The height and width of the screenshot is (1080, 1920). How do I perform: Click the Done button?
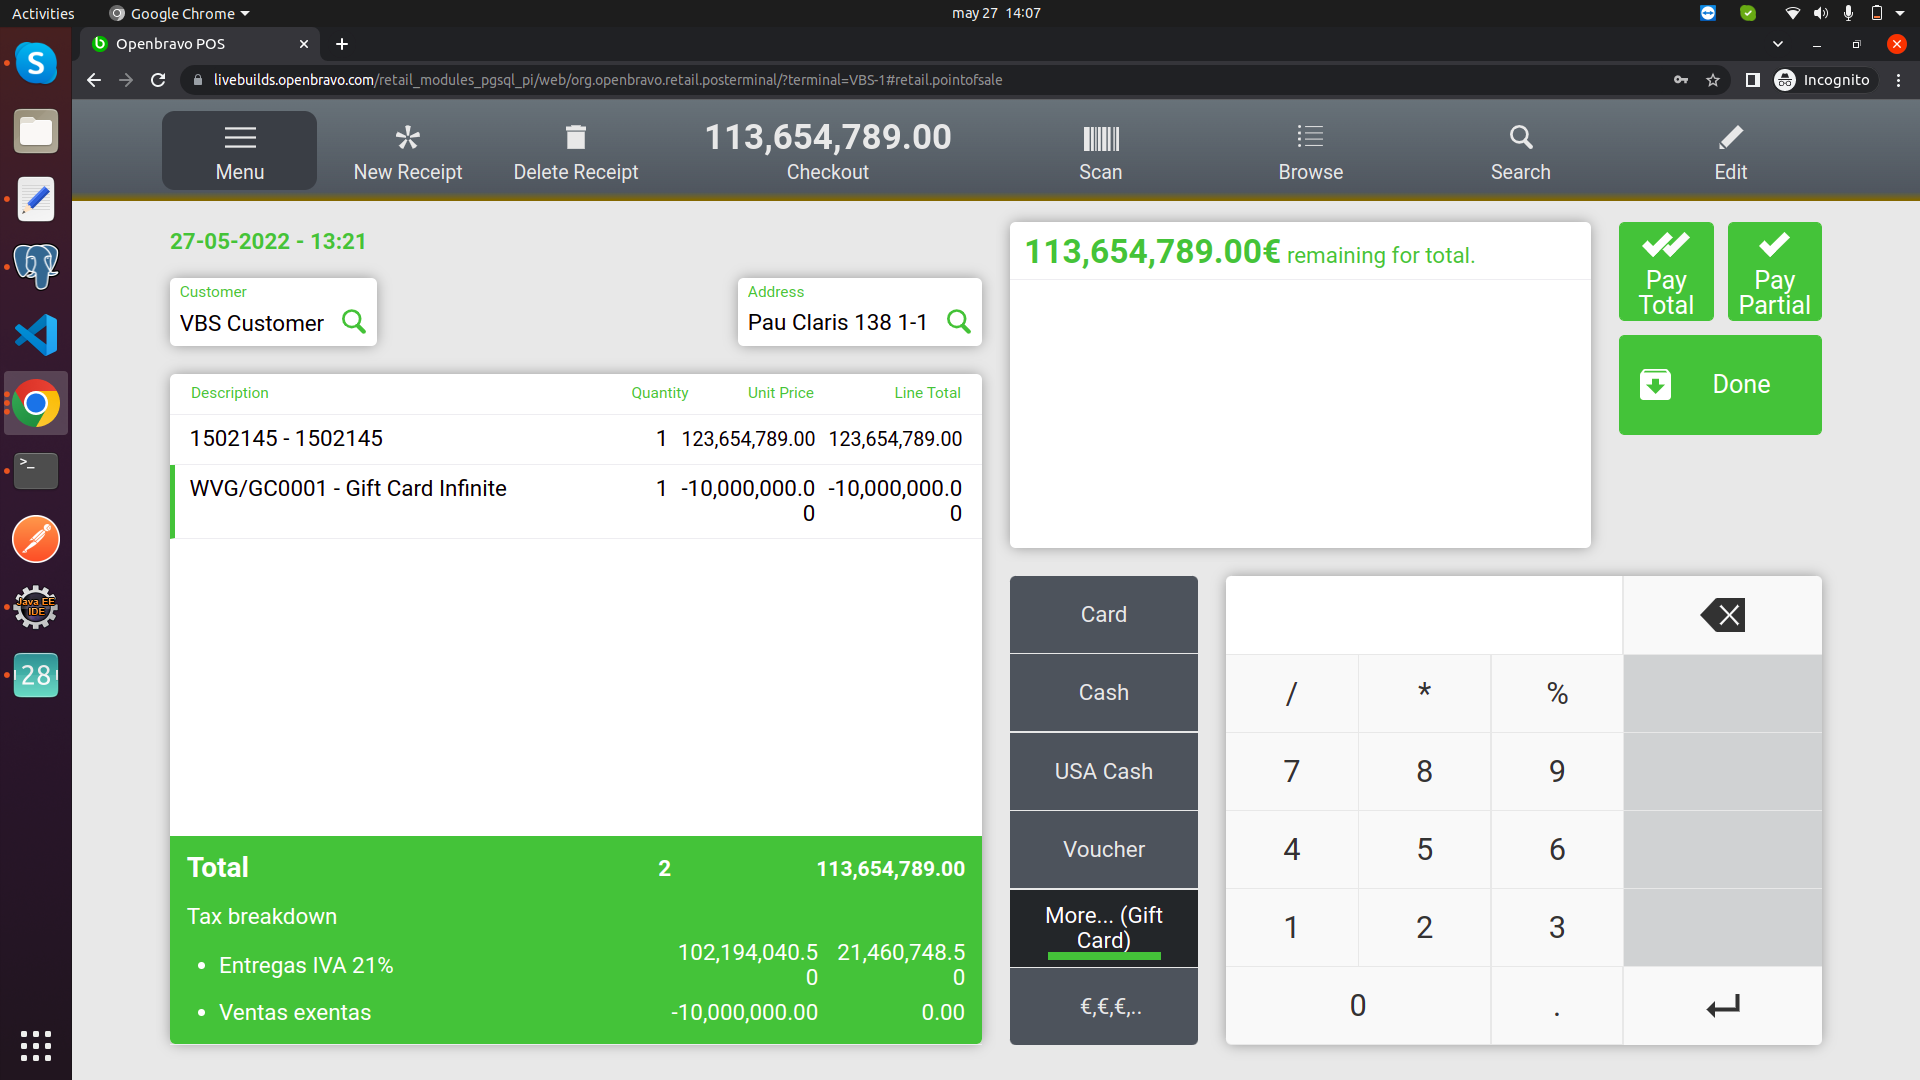click(x=1719, y=385)
